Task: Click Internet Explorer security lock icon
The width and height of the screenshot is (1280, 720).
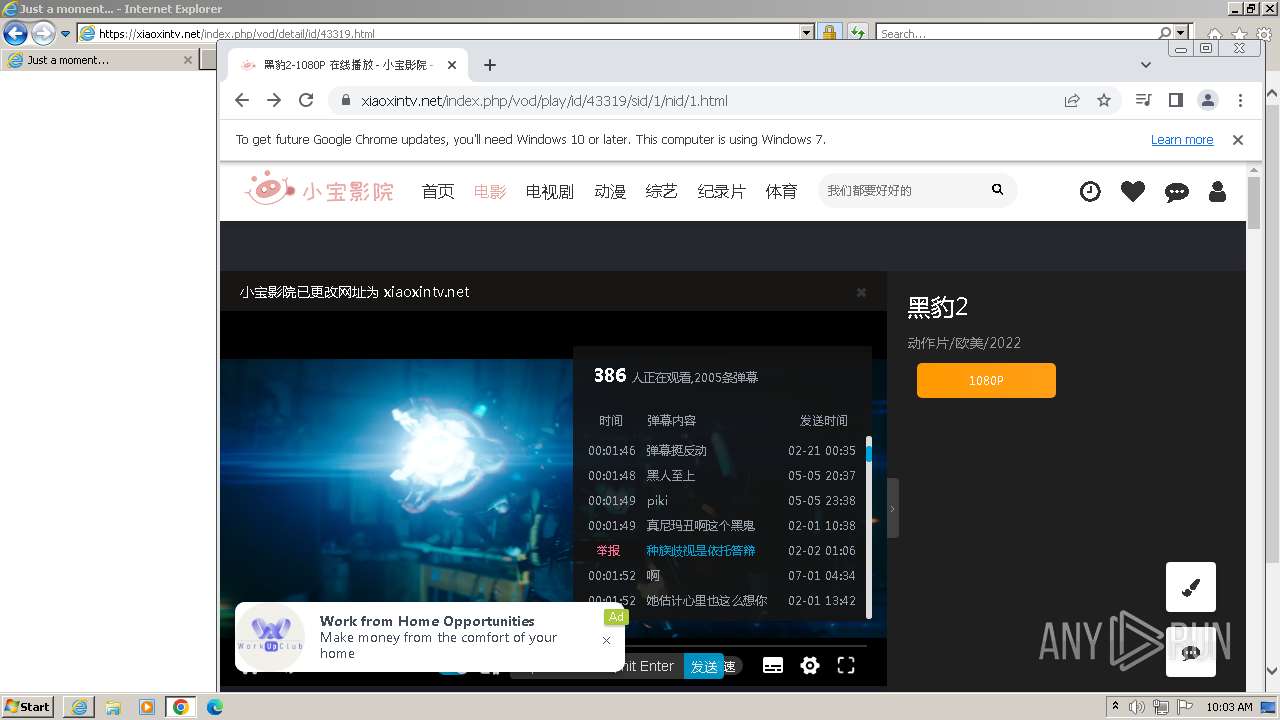Action: coord(829,33)
